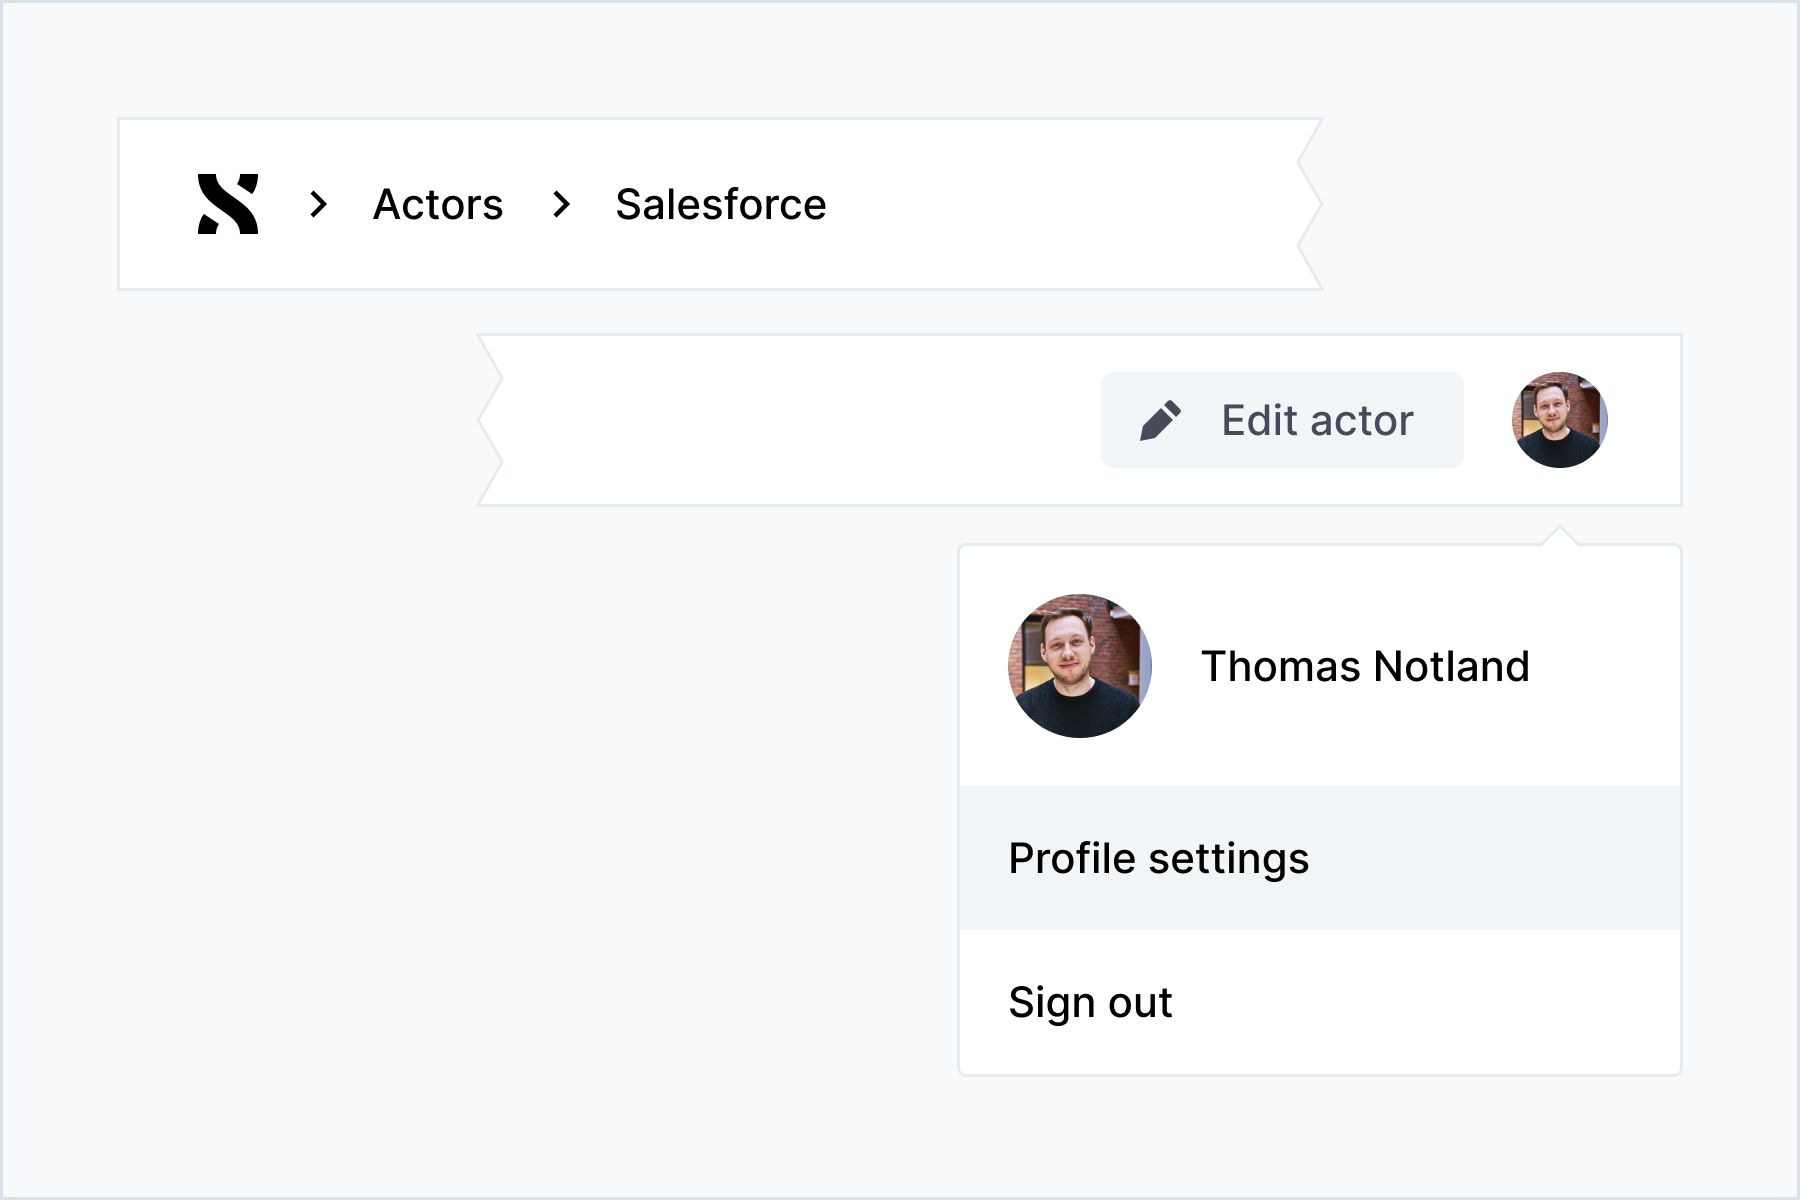Go to the Actors breadcrumb

438,204
